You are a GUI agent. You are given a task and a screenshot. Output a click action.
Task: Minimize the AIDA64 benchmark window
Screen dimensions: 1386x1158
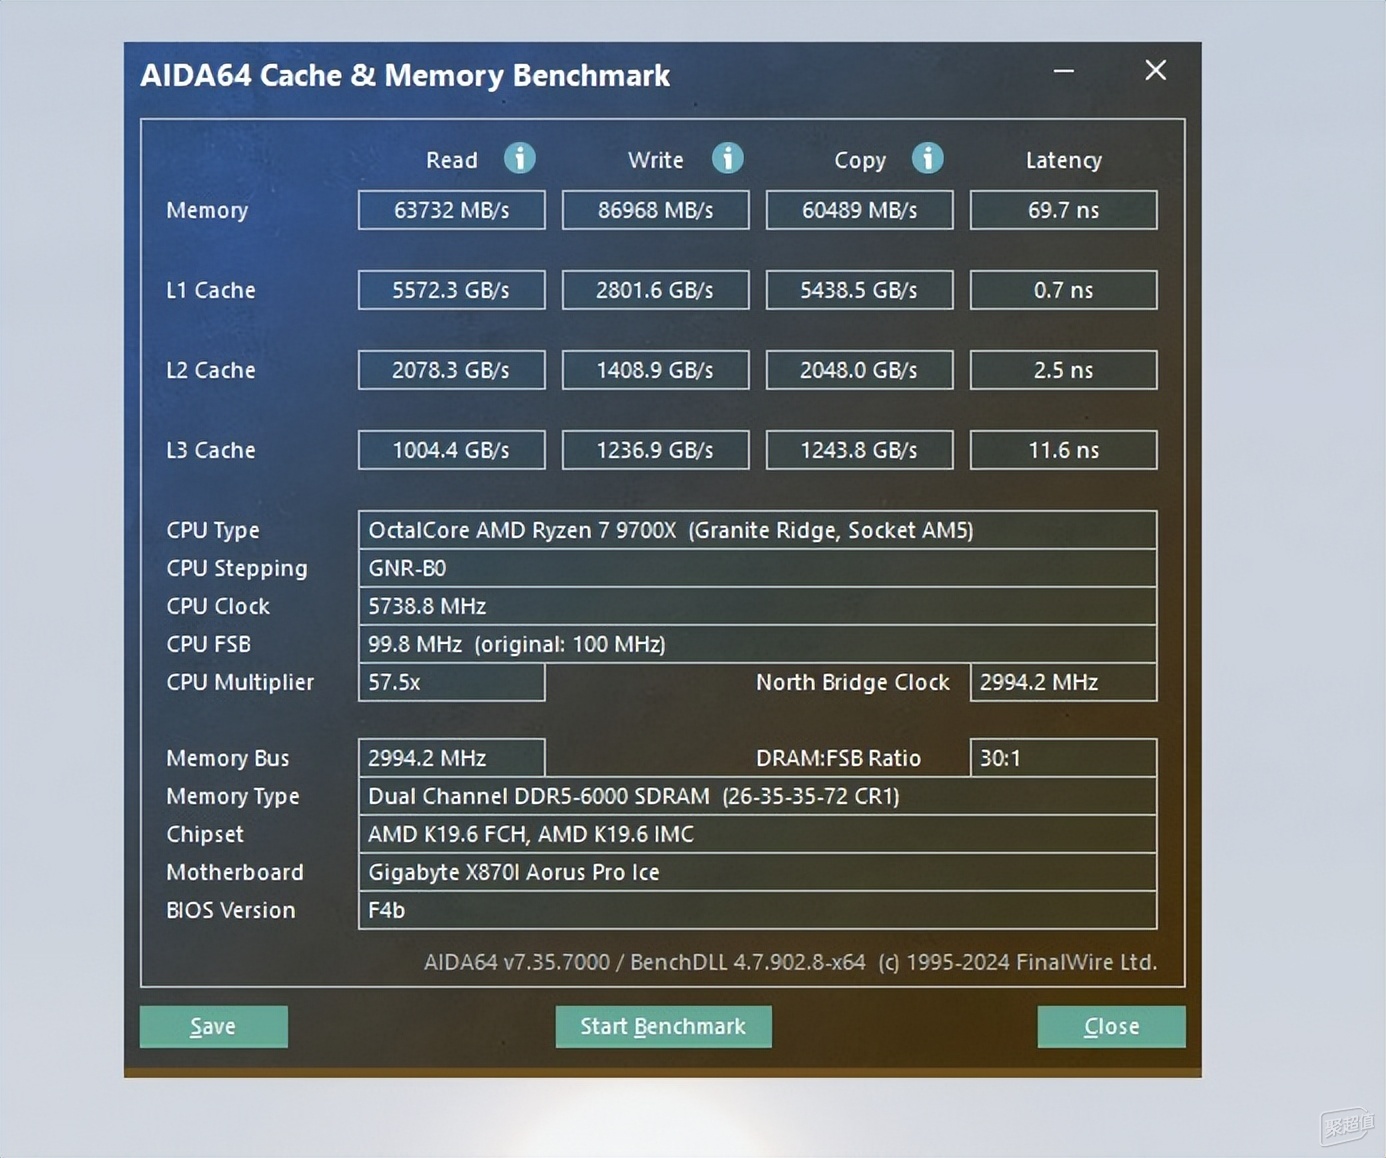click(x=1064, y=71)
